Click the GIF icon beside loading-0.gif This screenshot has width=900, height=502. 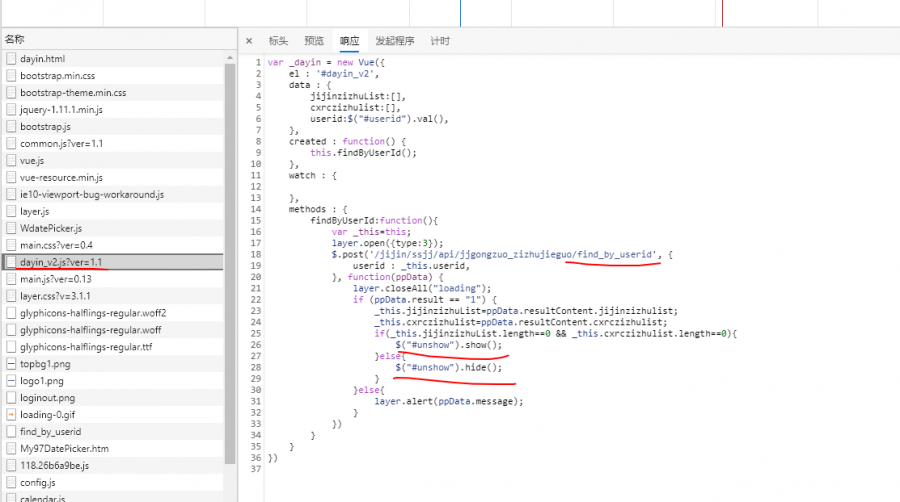11,415
